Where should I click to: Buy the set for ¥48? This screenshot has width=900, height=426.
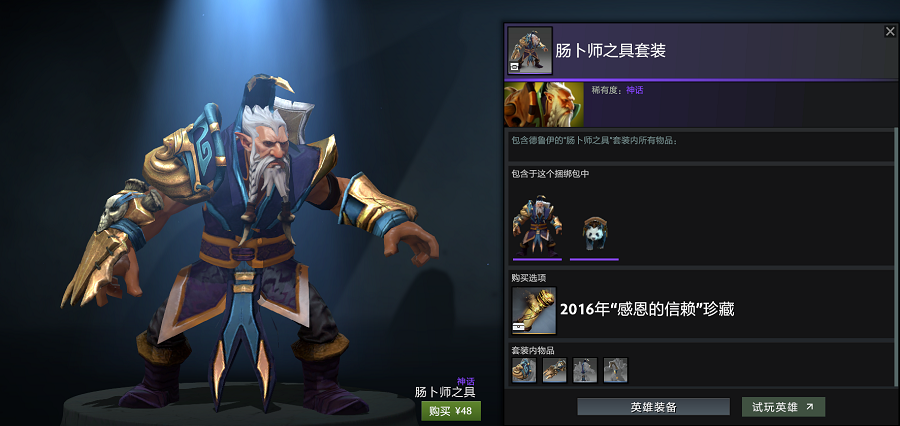pos(451,411)
